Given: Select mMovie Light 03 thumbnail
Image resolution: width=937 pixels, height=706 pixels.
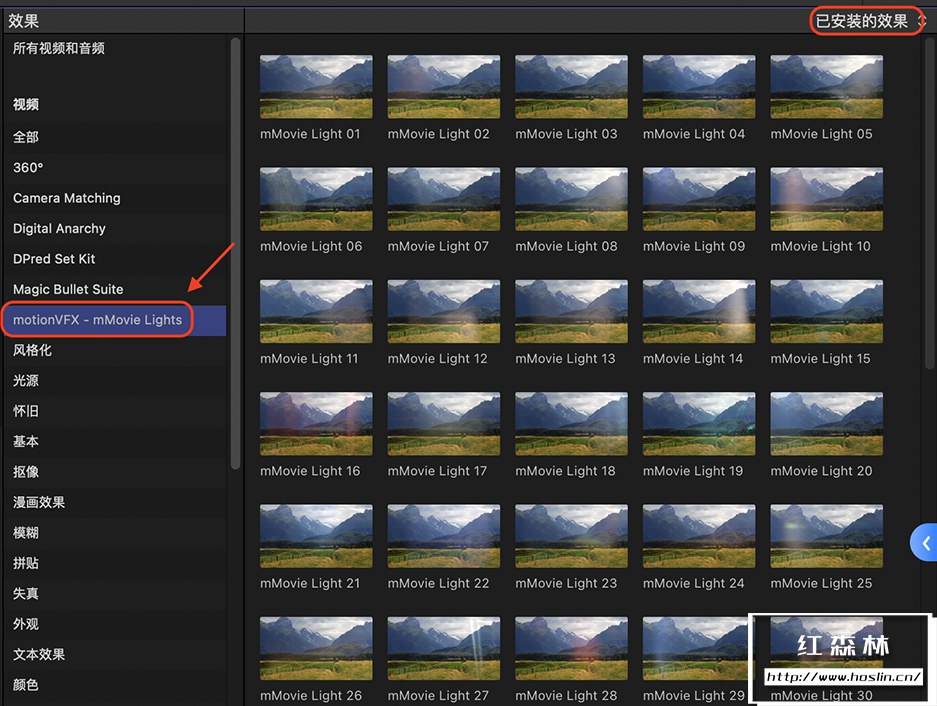Looking at the screenshot, I should pyautogui.click(x=571, y=87).
